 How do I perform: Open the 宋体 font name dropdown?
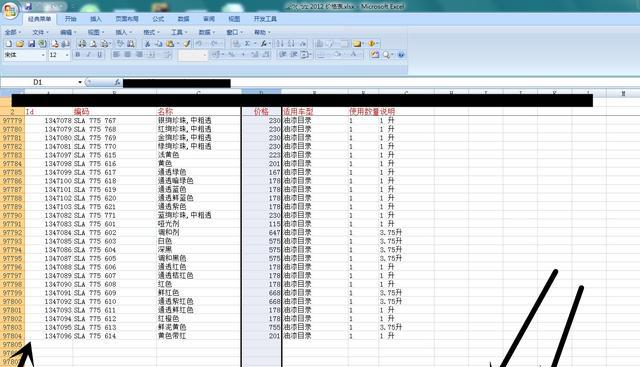click(x=43, y=55)
